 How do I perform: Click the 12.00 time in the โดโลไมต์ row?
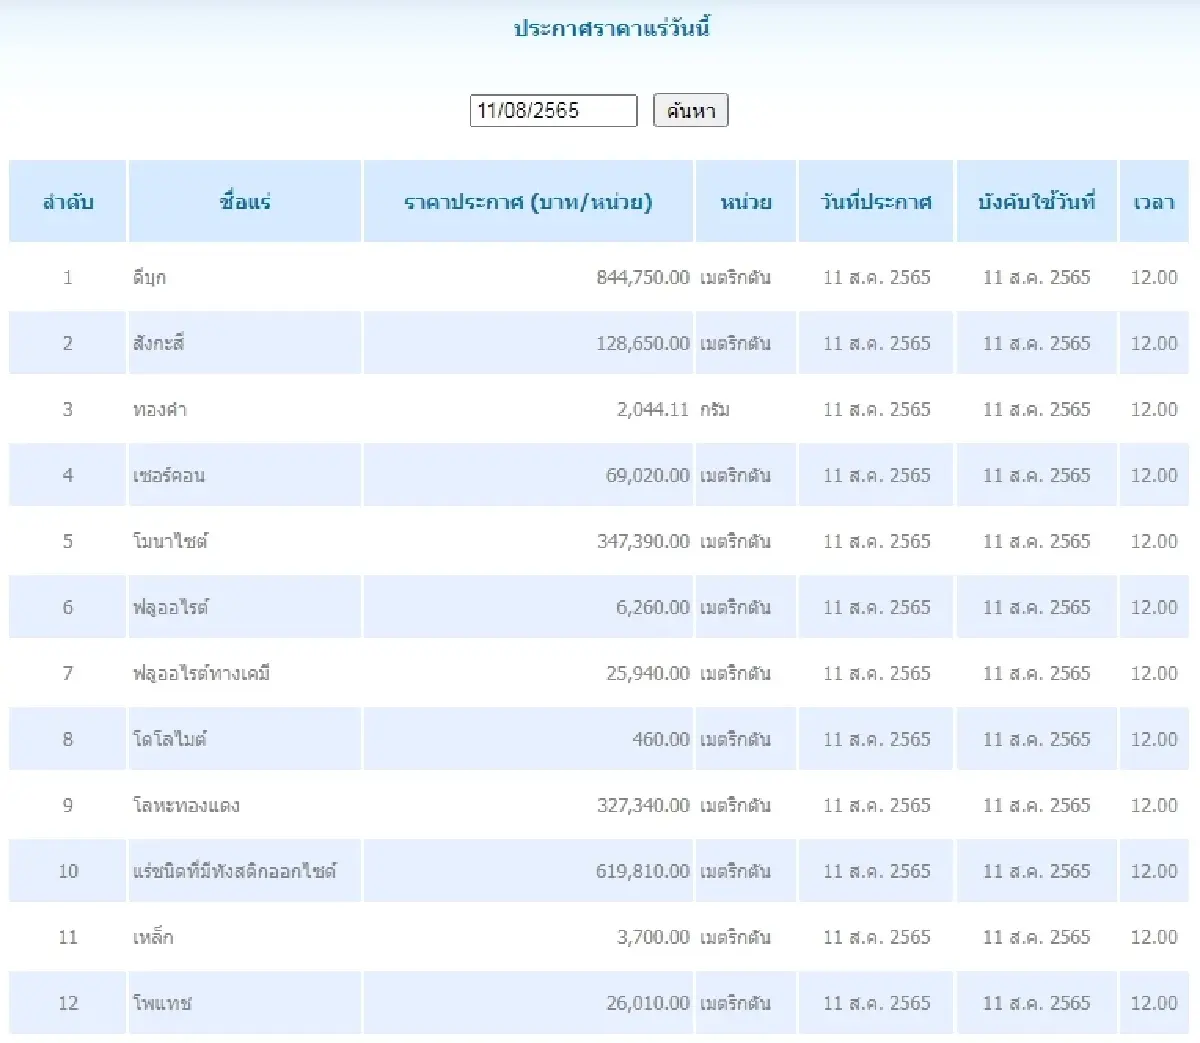pos(1154,739)
